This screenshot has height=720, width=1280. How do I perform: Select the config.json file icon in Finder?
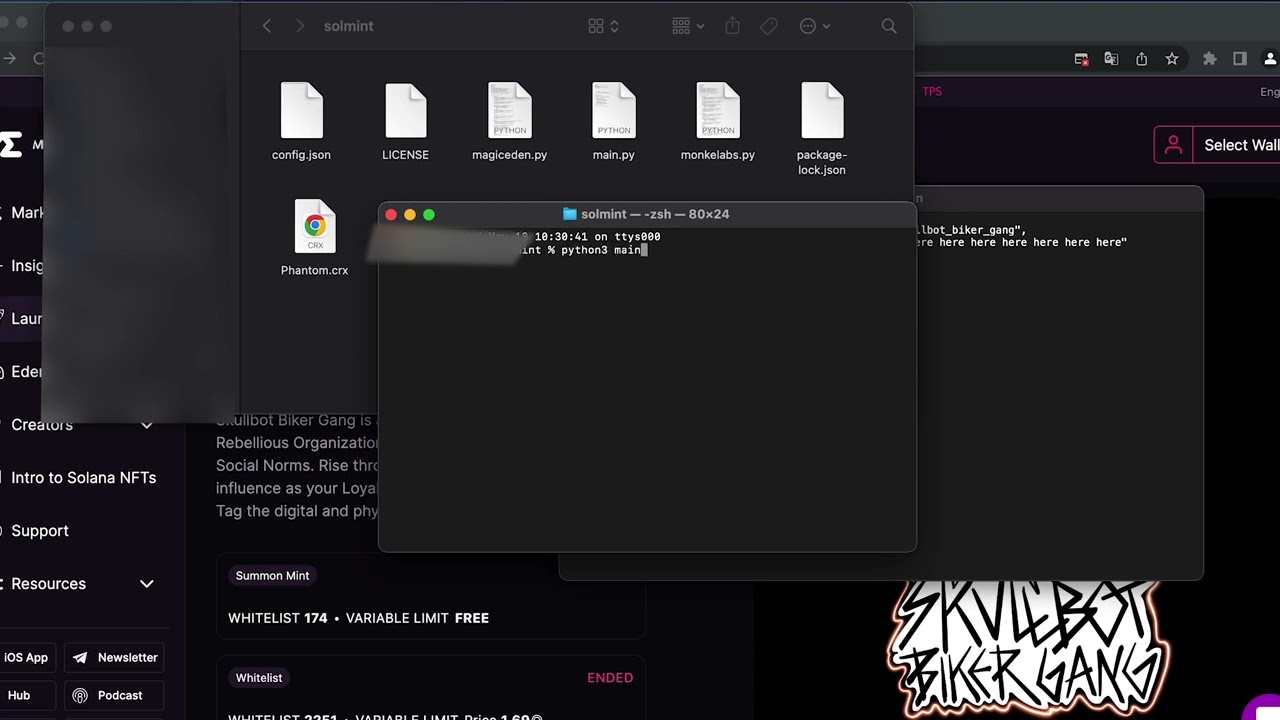pos(301,110)
